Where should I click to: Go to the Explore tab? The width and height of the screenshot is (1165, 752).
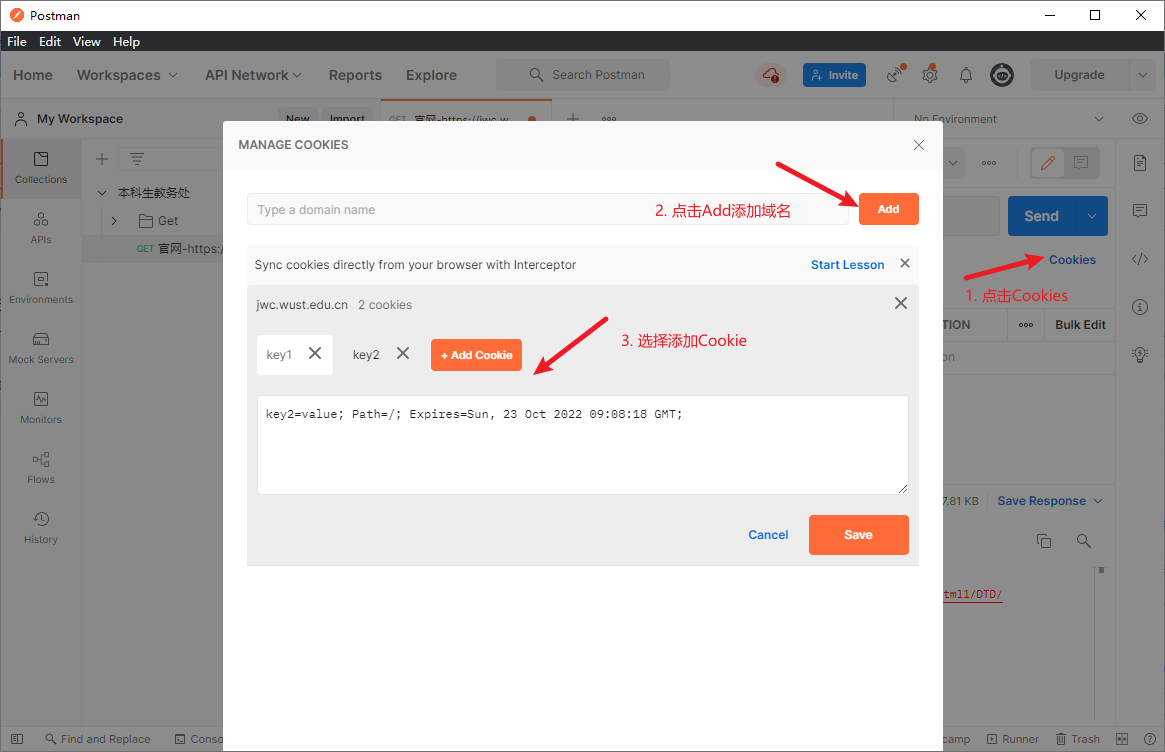431,75
